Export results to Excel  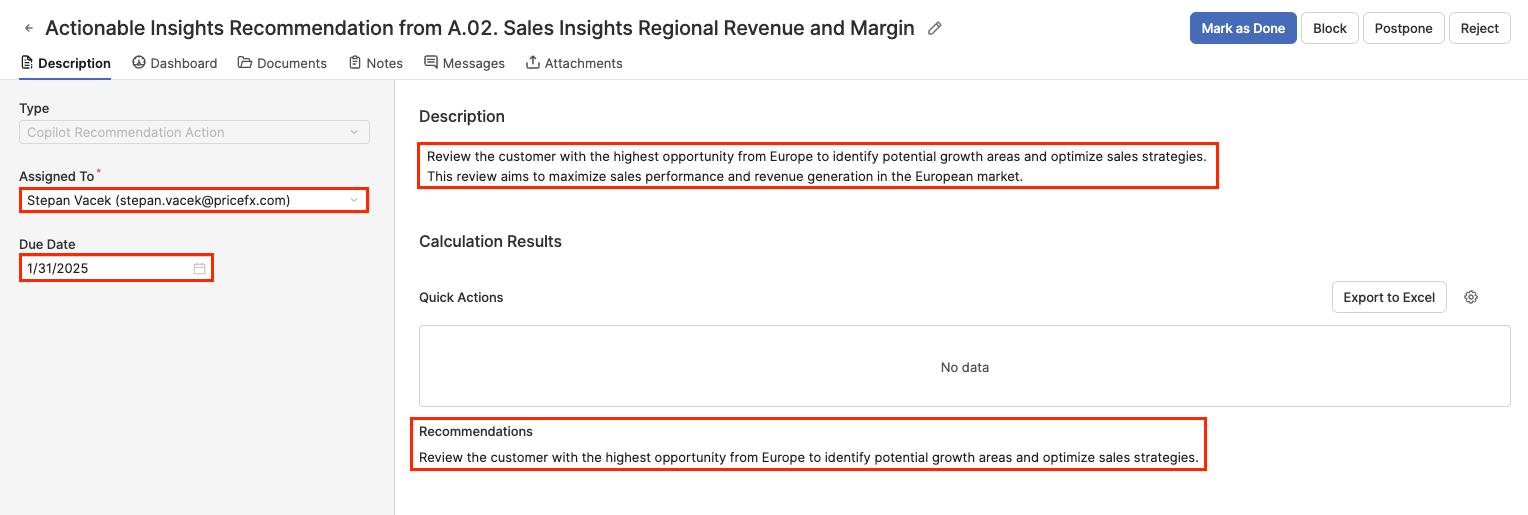coord(1389,297)
